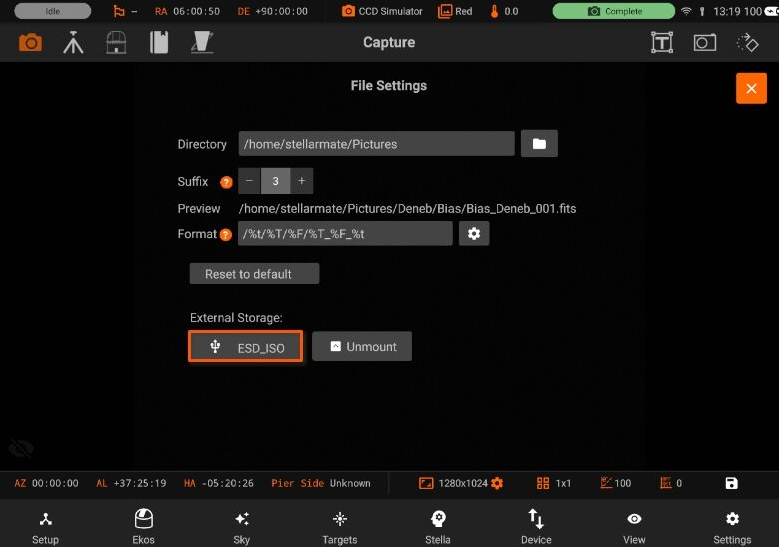Screen dimensions: 779x547
Task: Click the Idle status pill
Action: click(x=53, y=11)
